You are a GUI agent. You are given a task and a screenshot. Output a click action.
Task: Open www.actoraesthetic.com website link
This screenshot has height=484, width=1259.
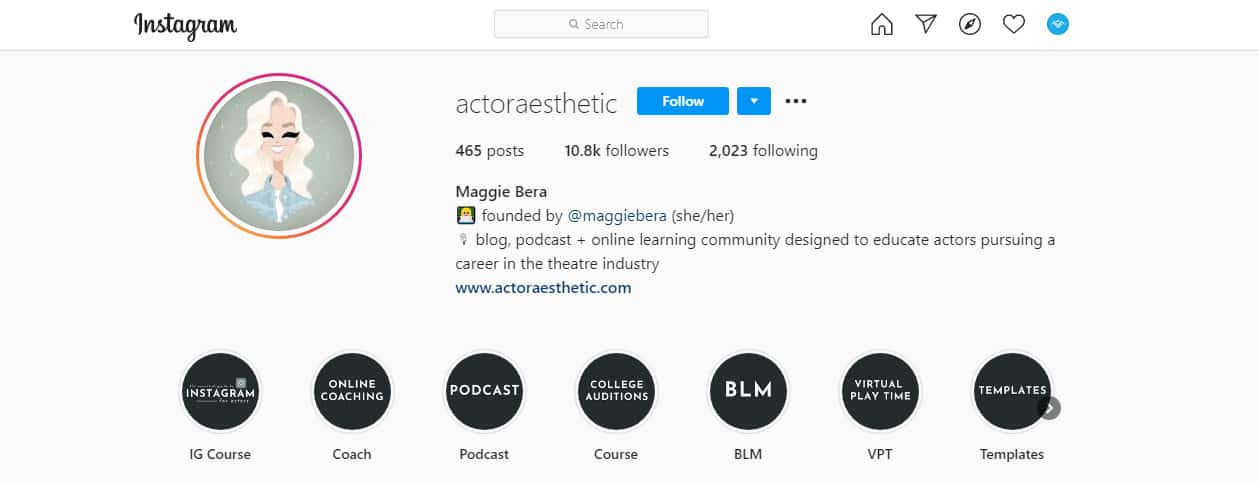coord(543,287)
